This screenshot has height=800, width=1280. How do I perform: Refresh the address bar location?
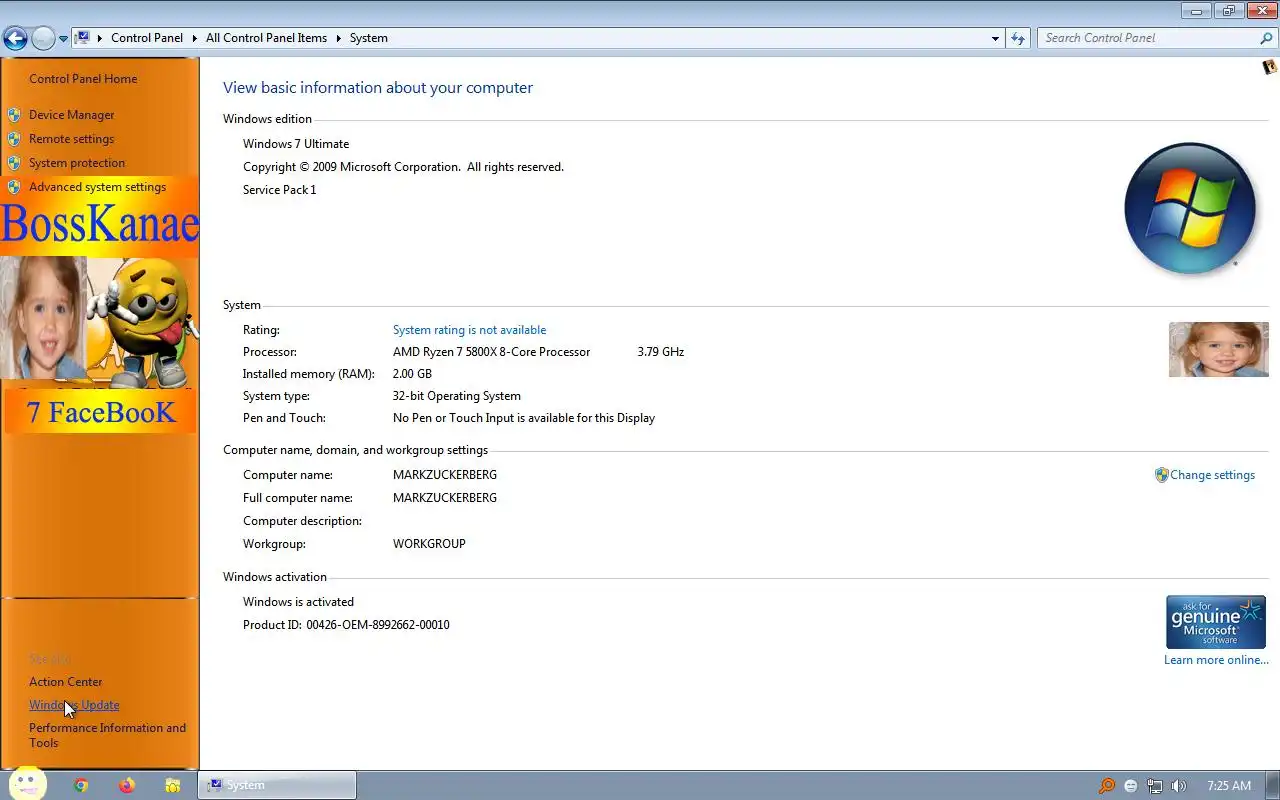[x=1018, y=38]
